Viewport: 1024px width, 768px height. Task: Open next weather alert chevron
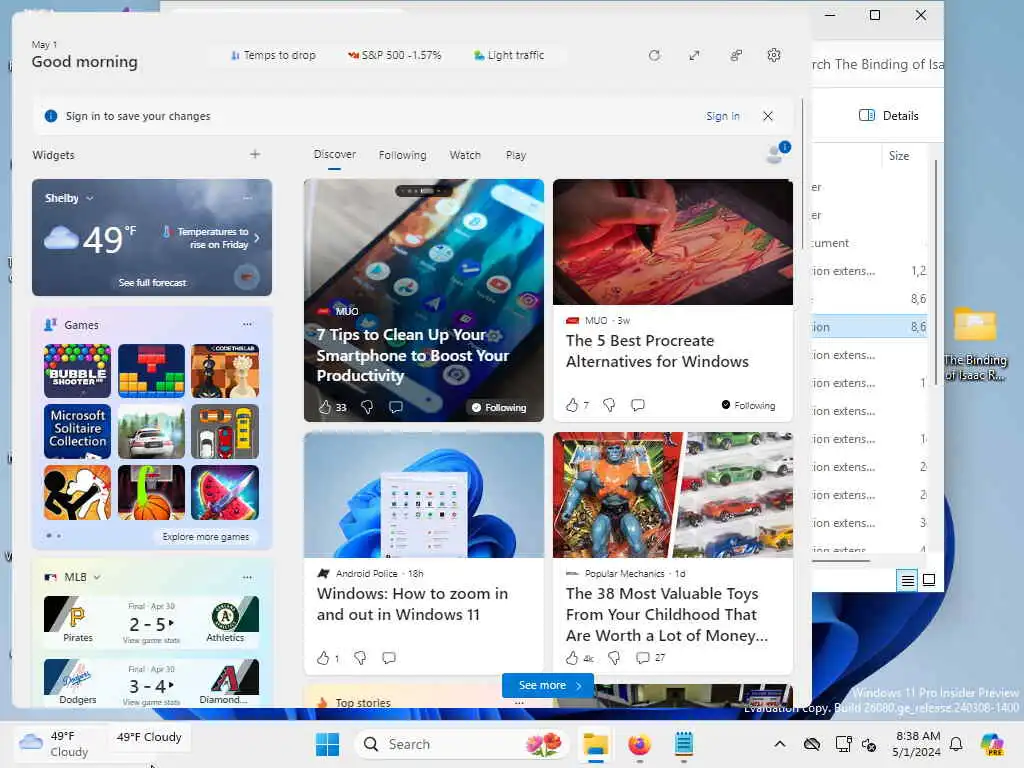click(257, 238)
